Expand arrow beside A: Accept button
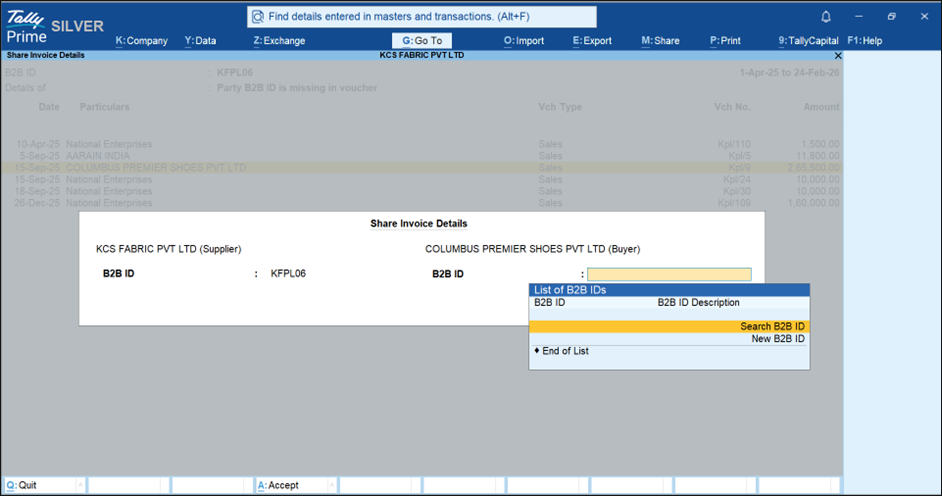This screenshot has height=496, width=942. [332, 485]
